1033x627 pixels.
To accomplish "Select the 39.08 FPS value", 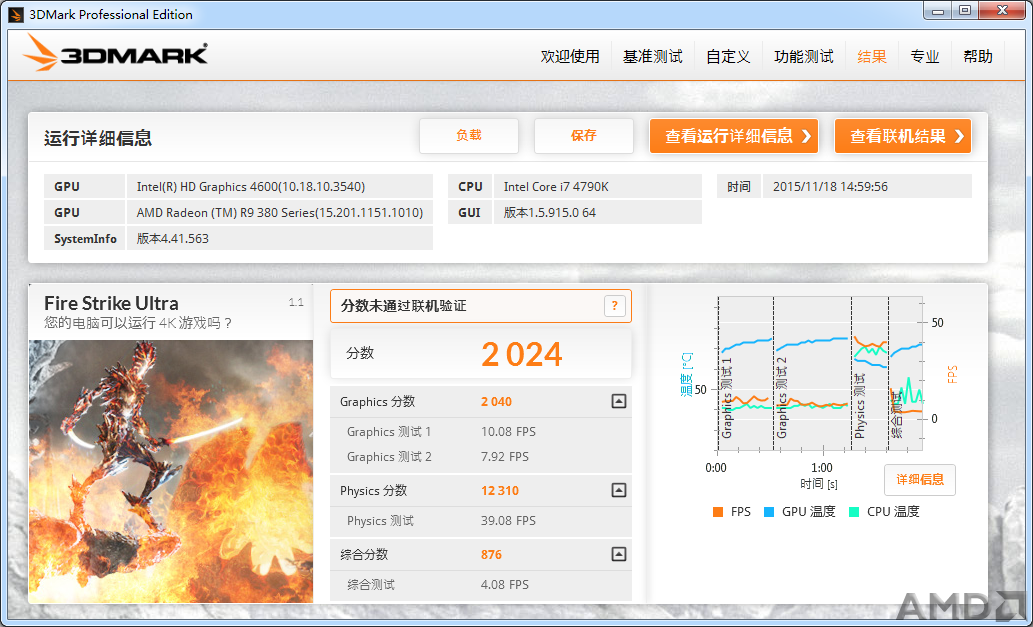I will click(508, 521).
